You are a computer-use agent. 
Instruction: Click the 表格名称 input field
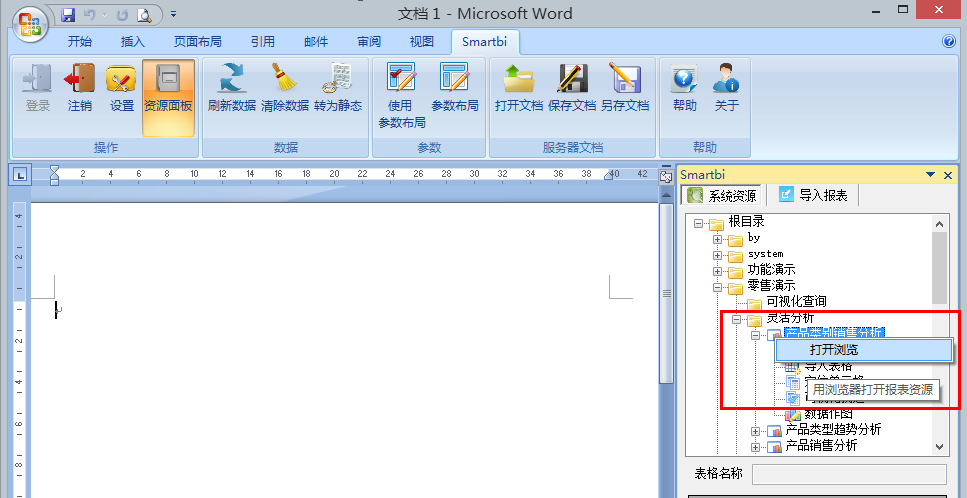click(x=849, y=475)
